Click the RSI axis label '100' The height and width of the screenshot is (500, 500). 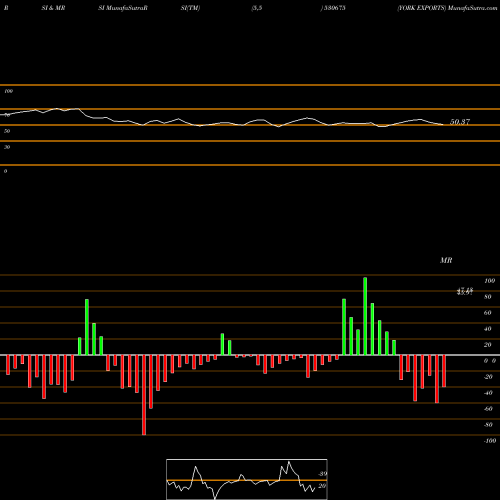click(x=8, y=91)
